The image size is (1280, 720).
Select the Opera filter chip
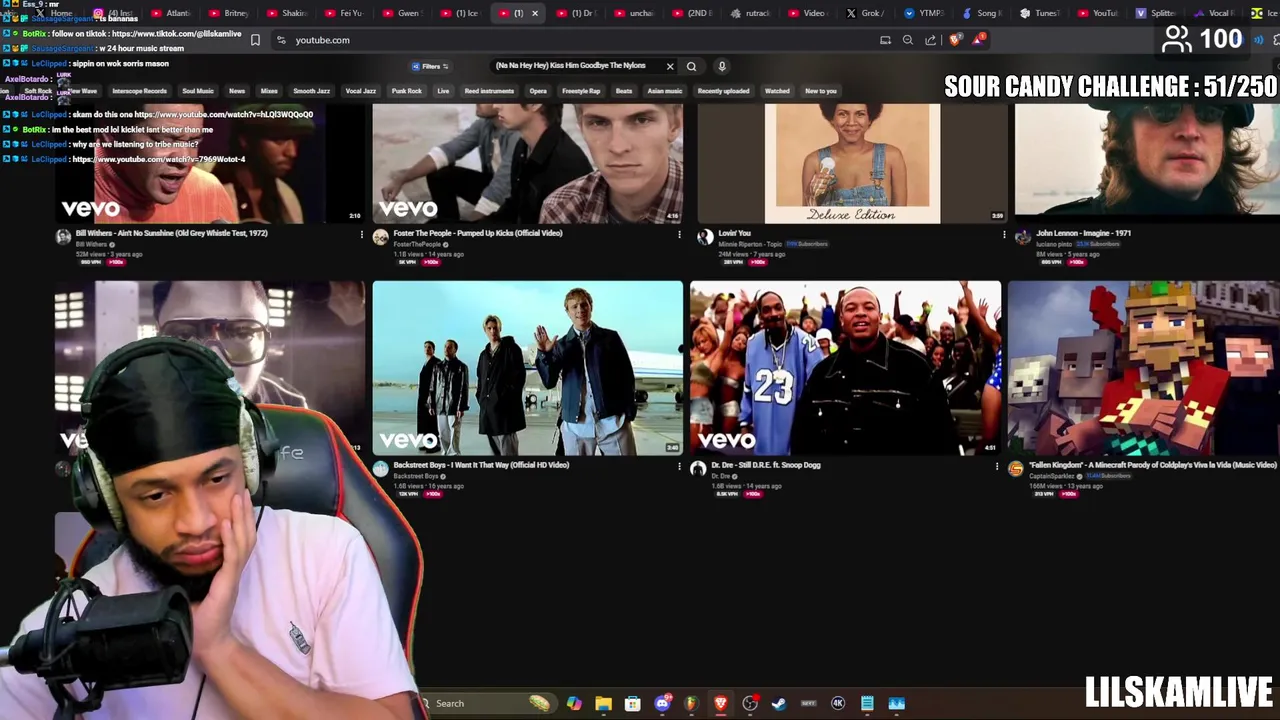(x=538, y=91)
